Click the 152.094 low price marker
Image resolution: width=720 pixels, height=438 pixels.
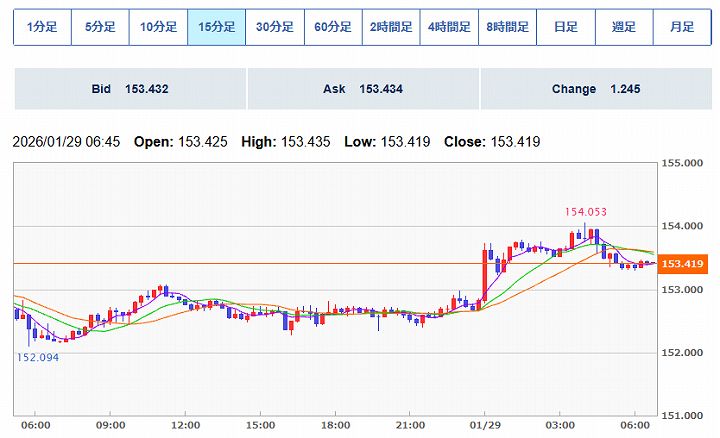37,357
